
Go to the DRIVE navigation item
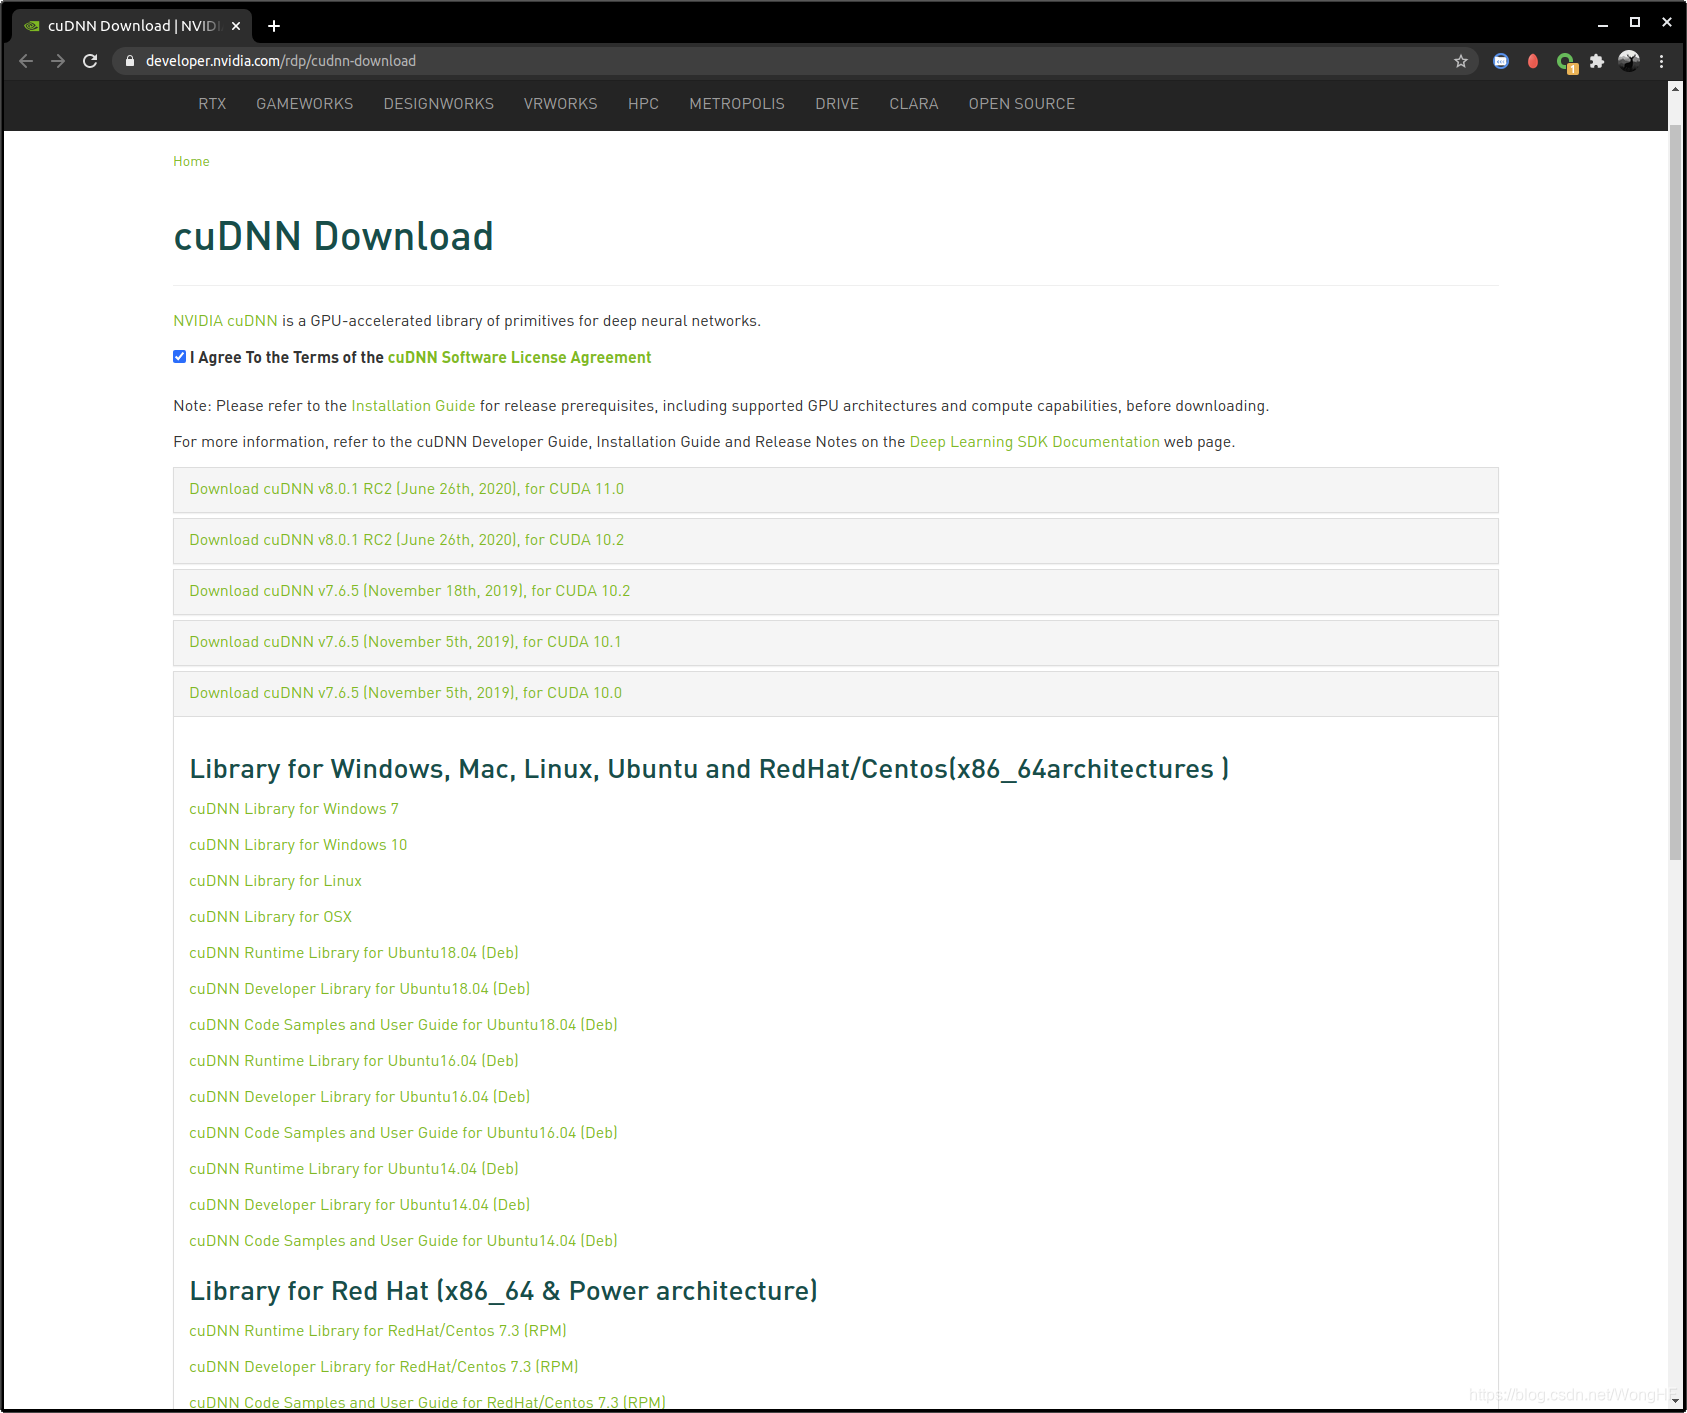[837, 104]
